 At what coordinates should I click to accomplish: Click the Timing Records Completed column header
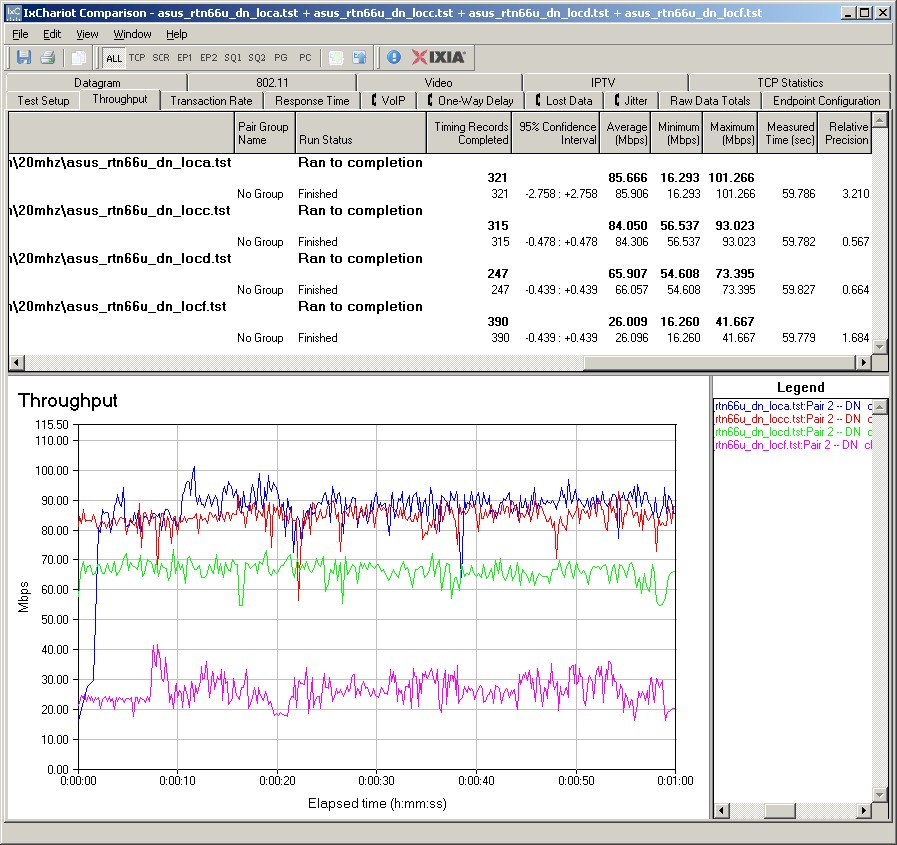469,133
